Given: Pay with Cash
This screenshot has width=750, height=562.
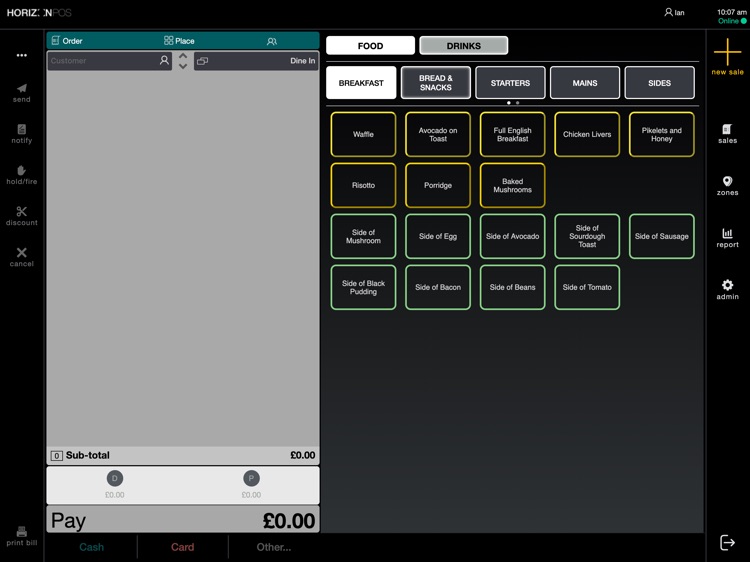Looking at the screenshot, I should coord(91,547).
